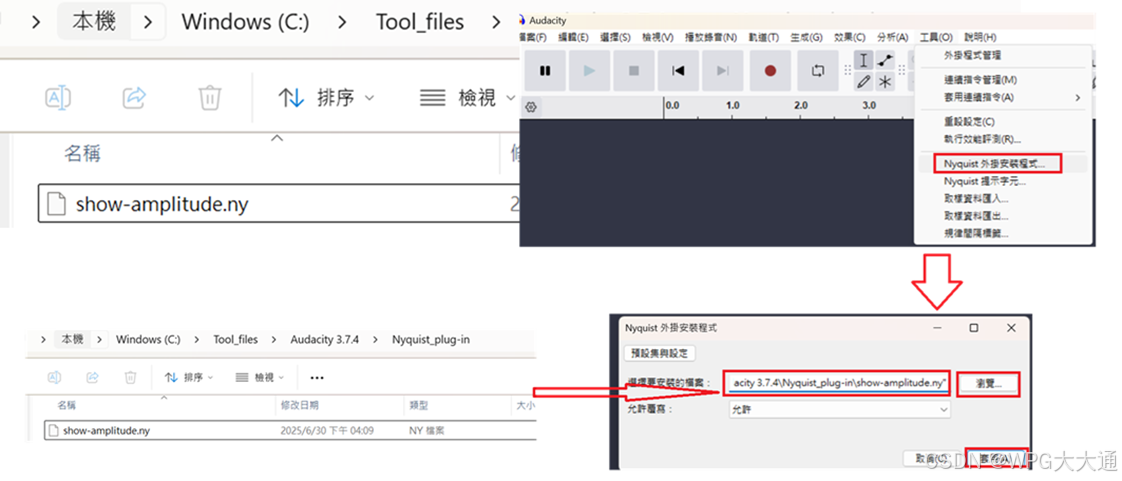The width and height of the screenshot is (1122, 481).
Task: Choose 規律間隔標籤... menu entry
Action: [1003, 233]
